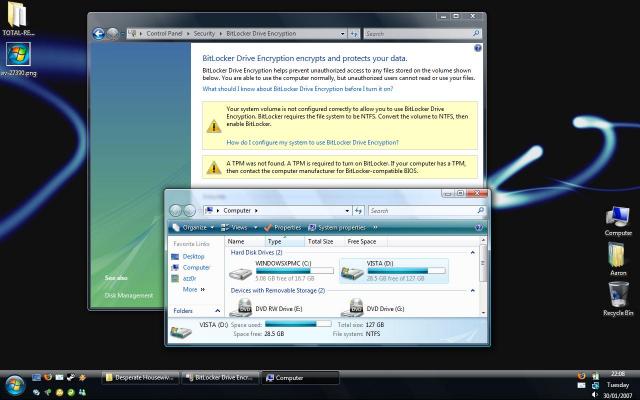640x400 pixels.
Task: Open 'What should I know about BitLocker' link
Action: pos(298,89)
